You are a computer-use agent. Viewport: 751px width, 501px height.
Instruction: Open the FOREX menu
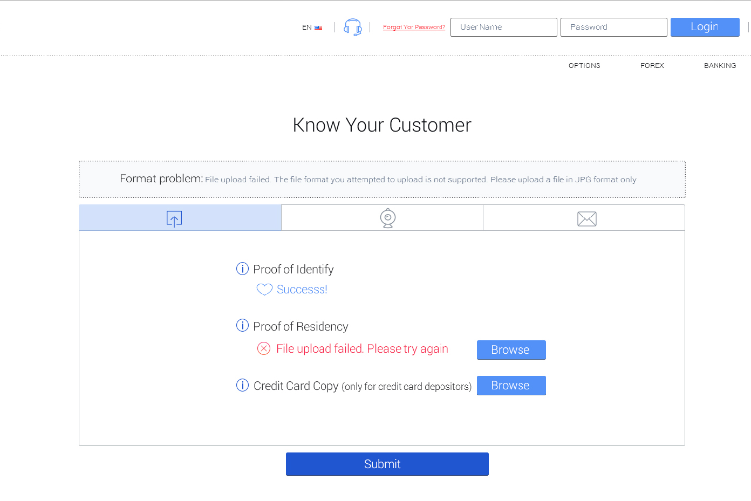(652, 66)
